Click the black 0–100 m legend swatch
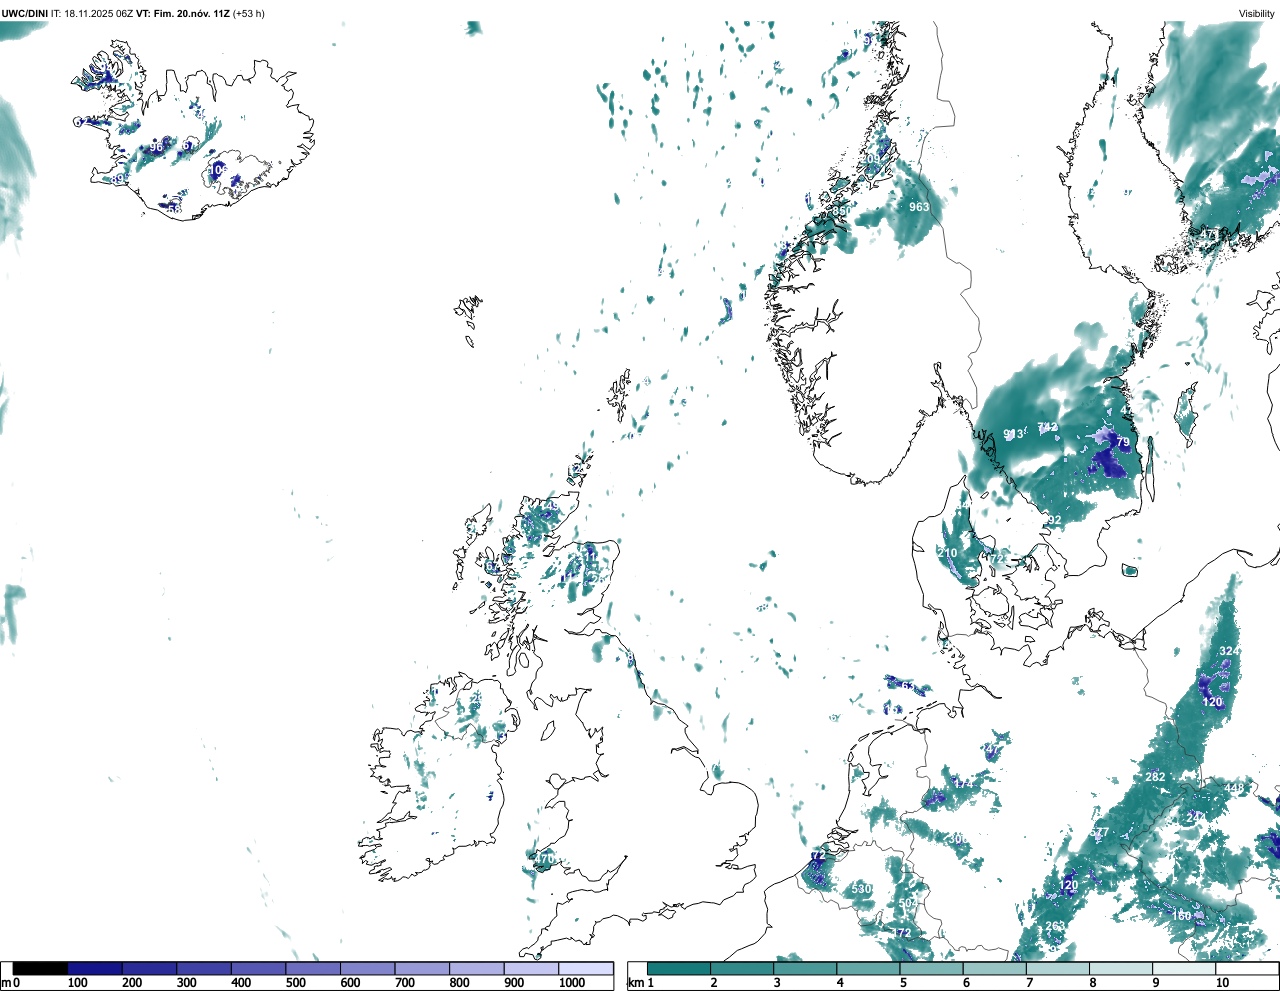The height and width of the screenshot is (991, 1280). pyautogui.click(x=41, y=968)
